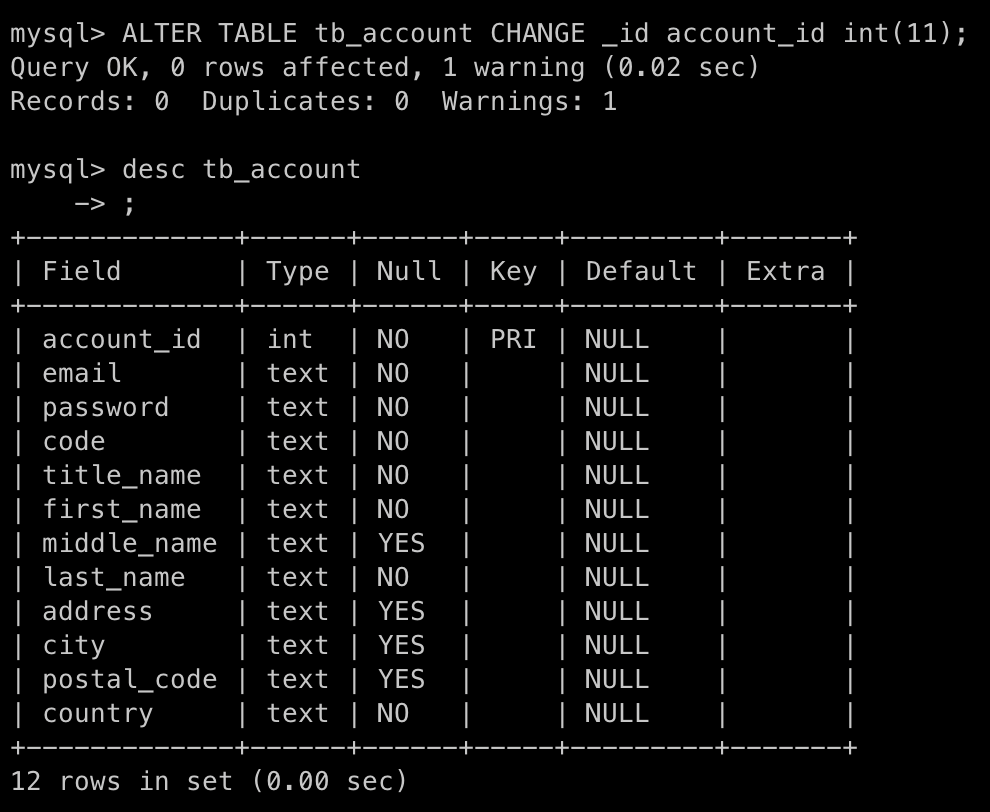Image resolution: width=990 pixels, height=812 pixels.
Task: Click the "Records: 0" text
Action: click(89, 102)
